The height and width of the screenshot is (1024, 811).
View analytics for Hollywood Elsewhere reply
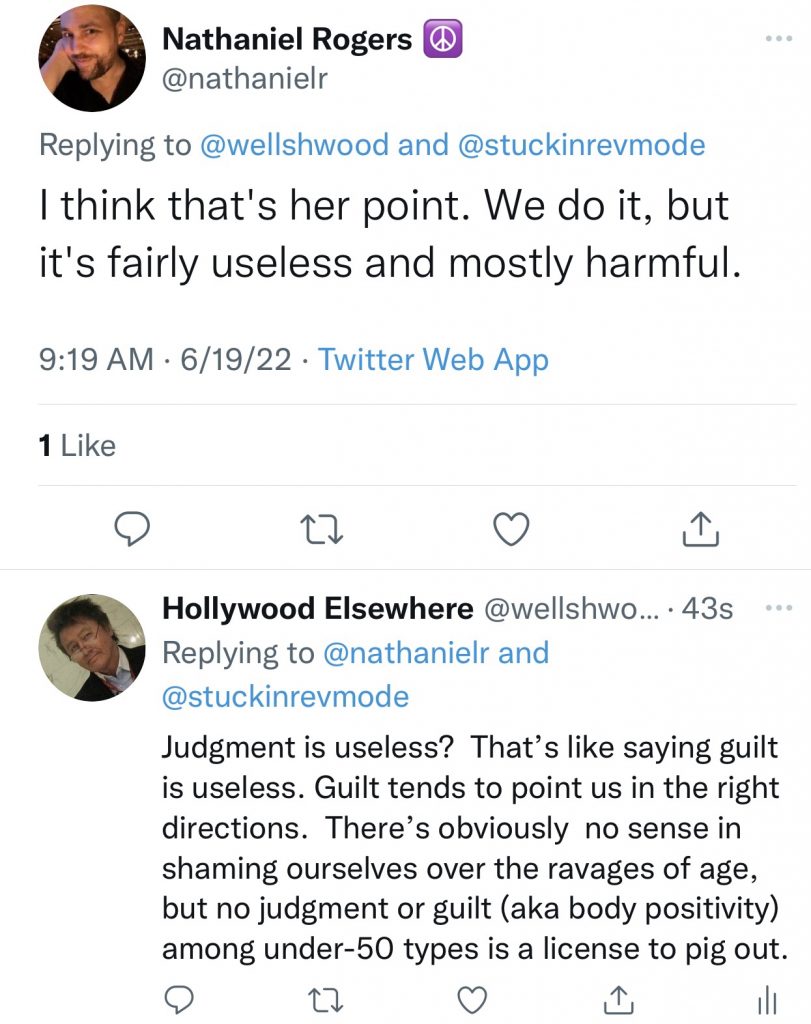point(767,999)
